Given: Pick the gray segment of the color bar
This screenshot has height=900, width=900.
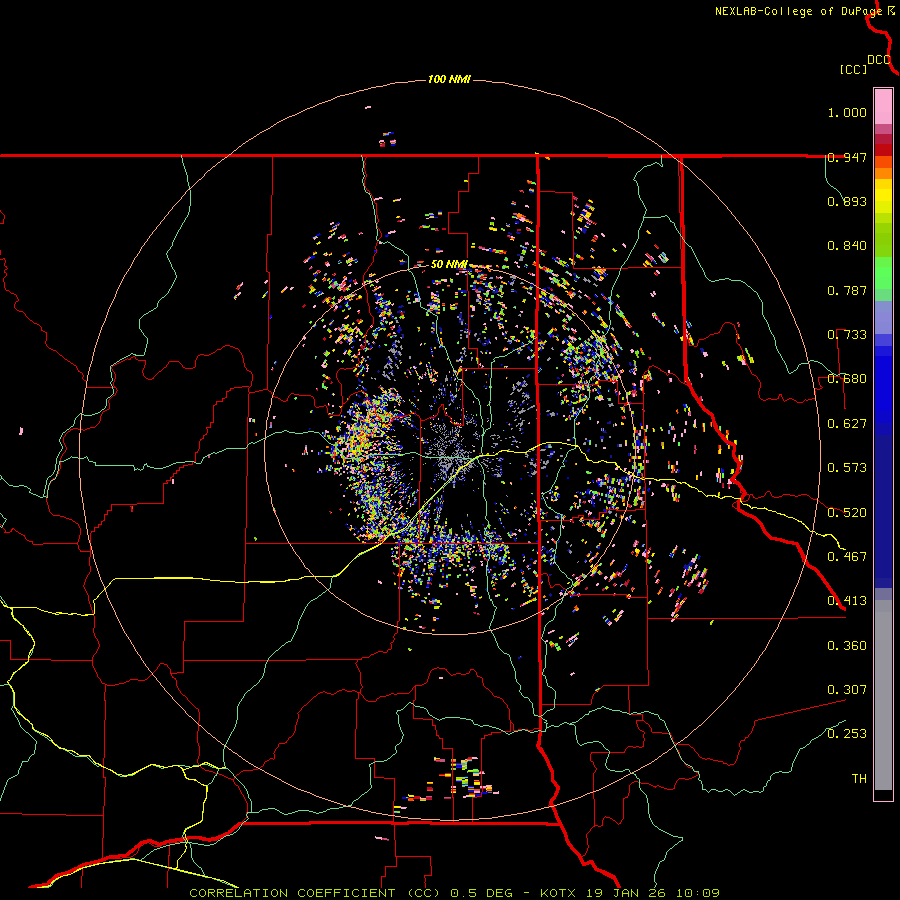Looking at the screenshot, I should coord(883,695).
